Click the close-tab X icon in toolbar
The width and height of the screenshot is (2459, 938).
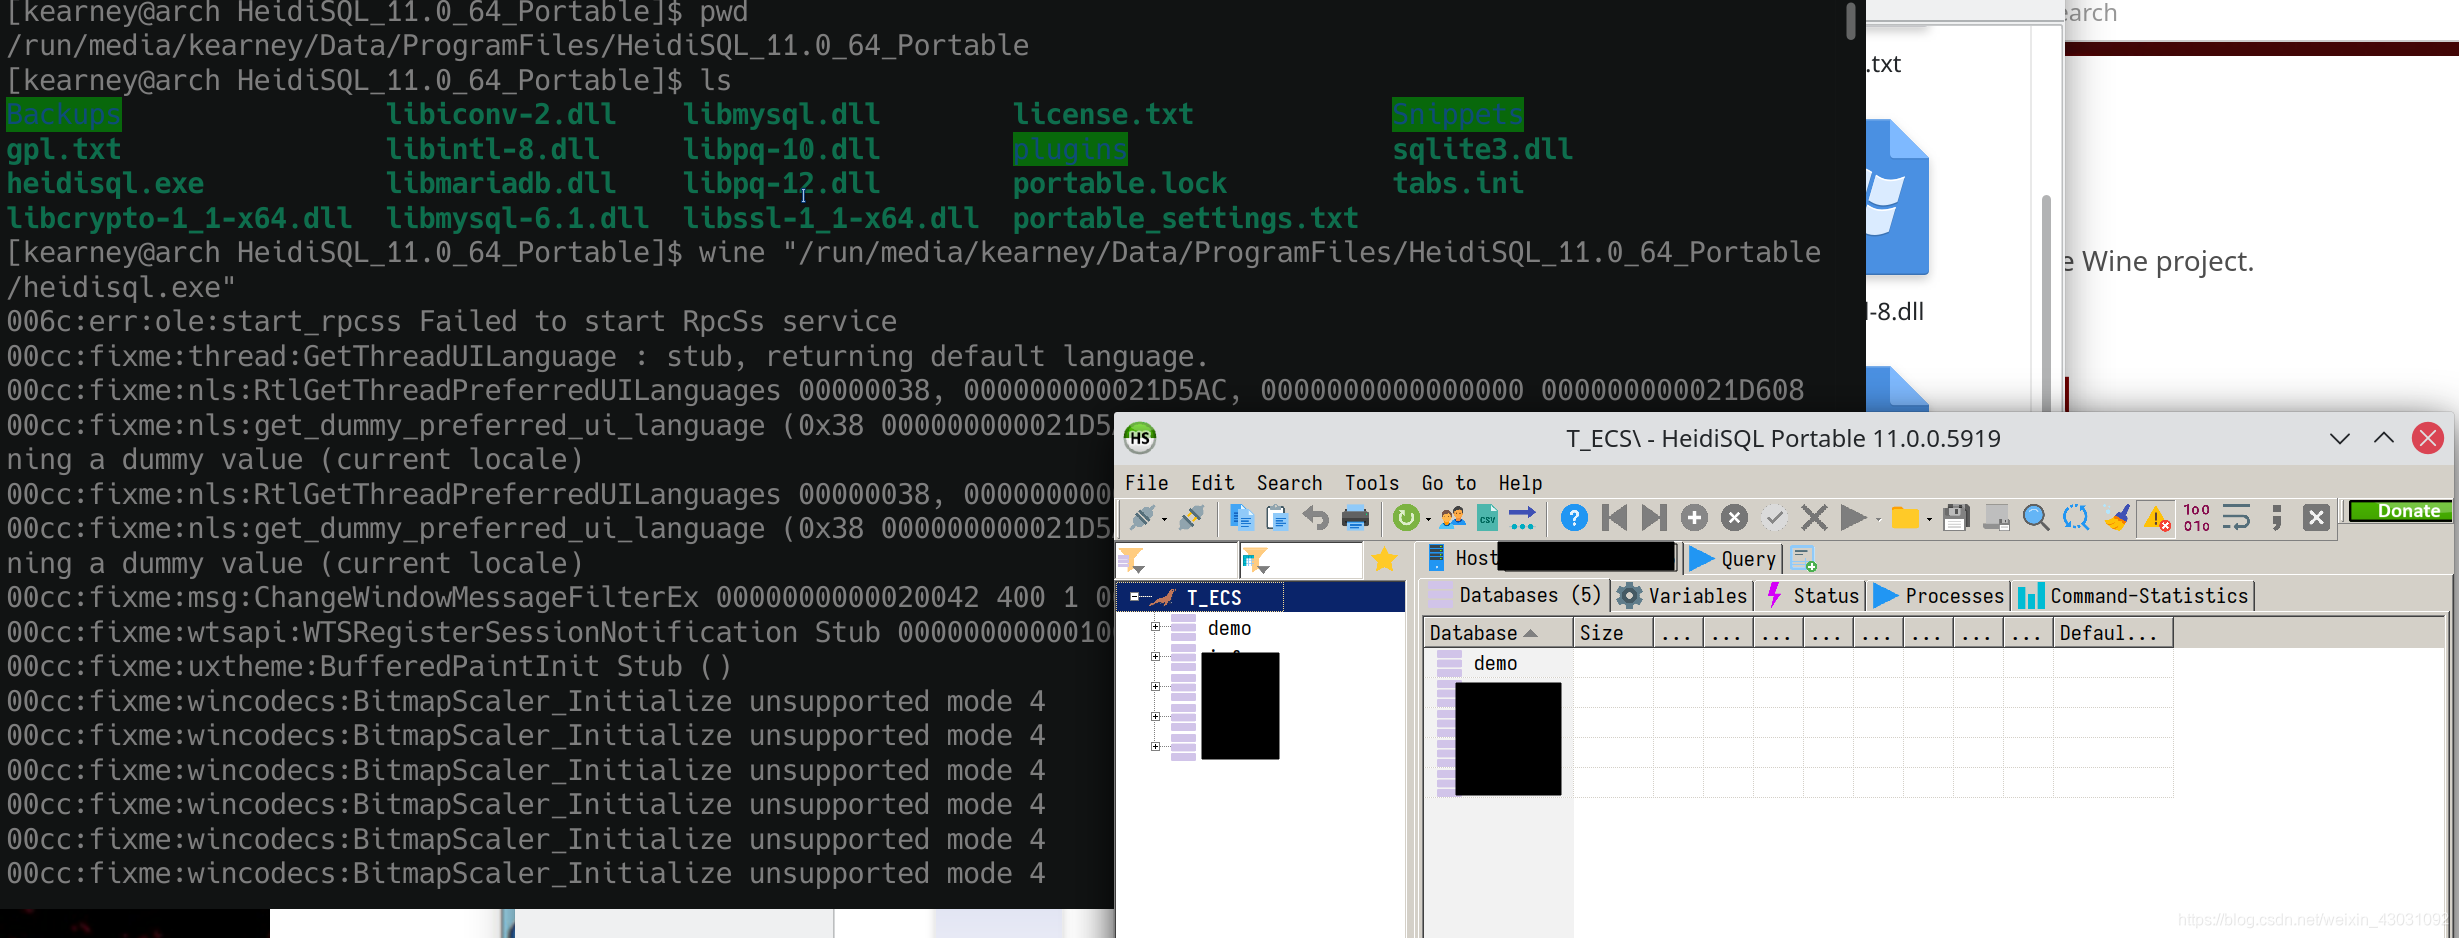pos(2316,517)
